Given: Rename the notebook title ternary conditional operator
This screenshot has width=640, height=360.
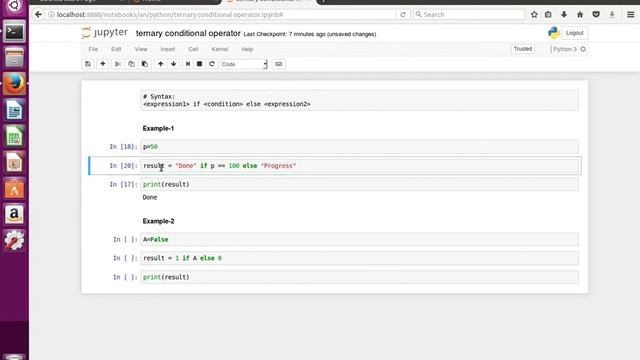Looking at the screenshot, I should click(188, 33).
